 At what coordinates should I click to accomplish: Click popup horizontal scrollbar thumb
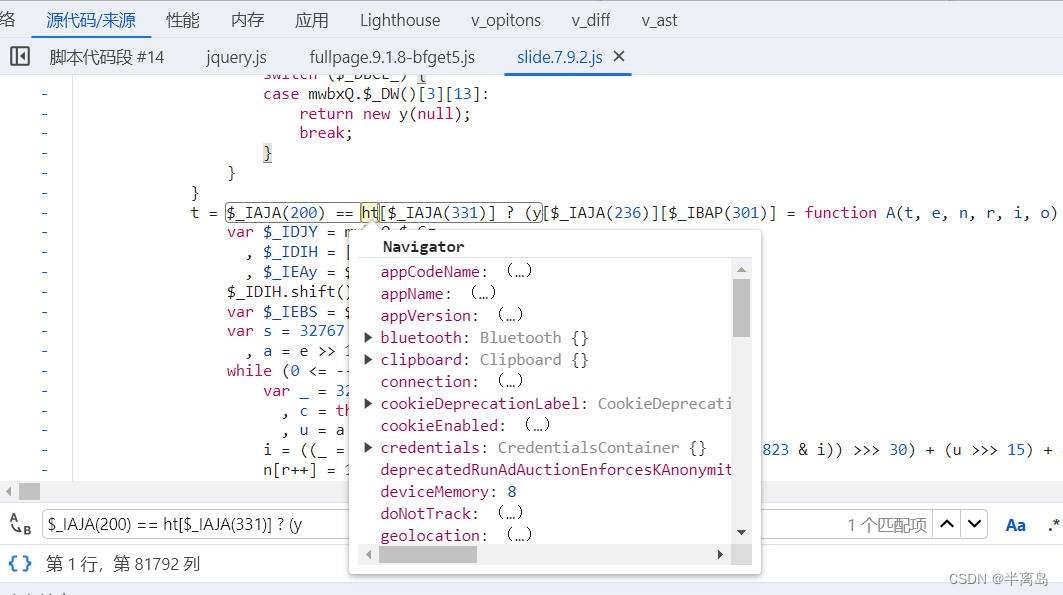coord(428,554)
